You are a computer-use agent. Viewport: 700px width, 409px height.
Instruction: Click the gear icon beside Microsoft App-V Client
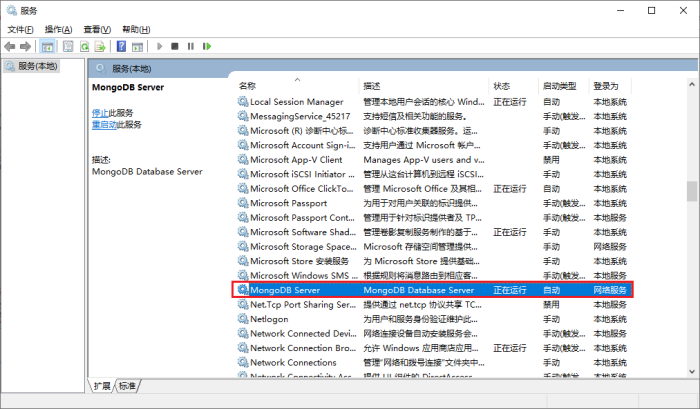[243, 159]
